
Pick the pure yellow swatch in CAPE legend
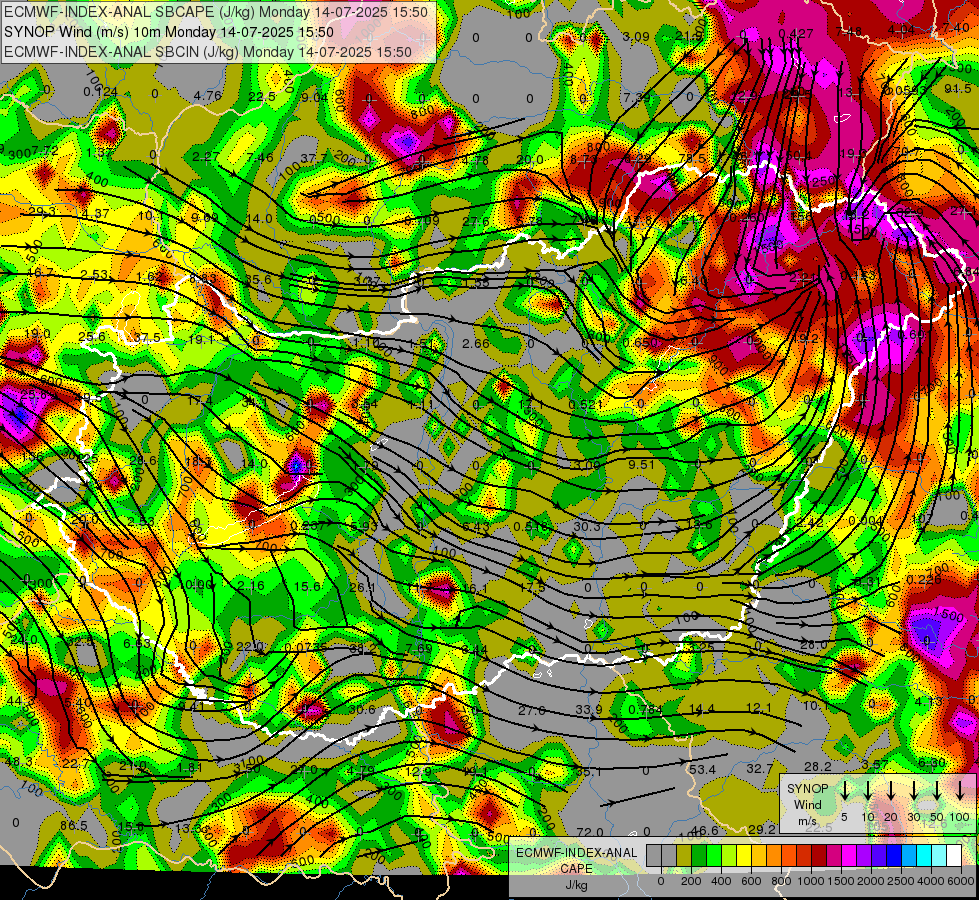[x=744, y=856]
